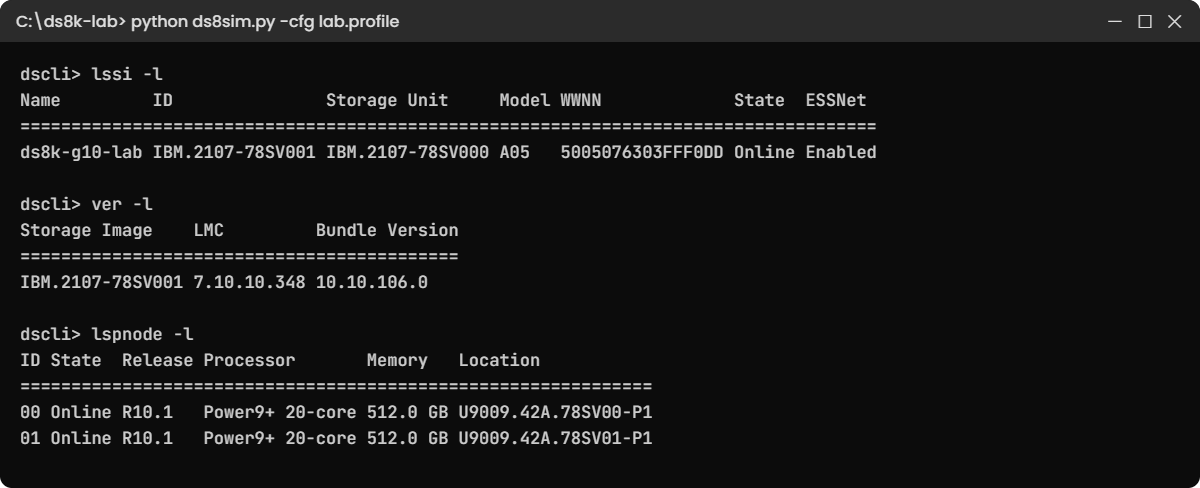Click the Online state in lssi output
Screen dimensions: 1200x488
pos(764,152)
